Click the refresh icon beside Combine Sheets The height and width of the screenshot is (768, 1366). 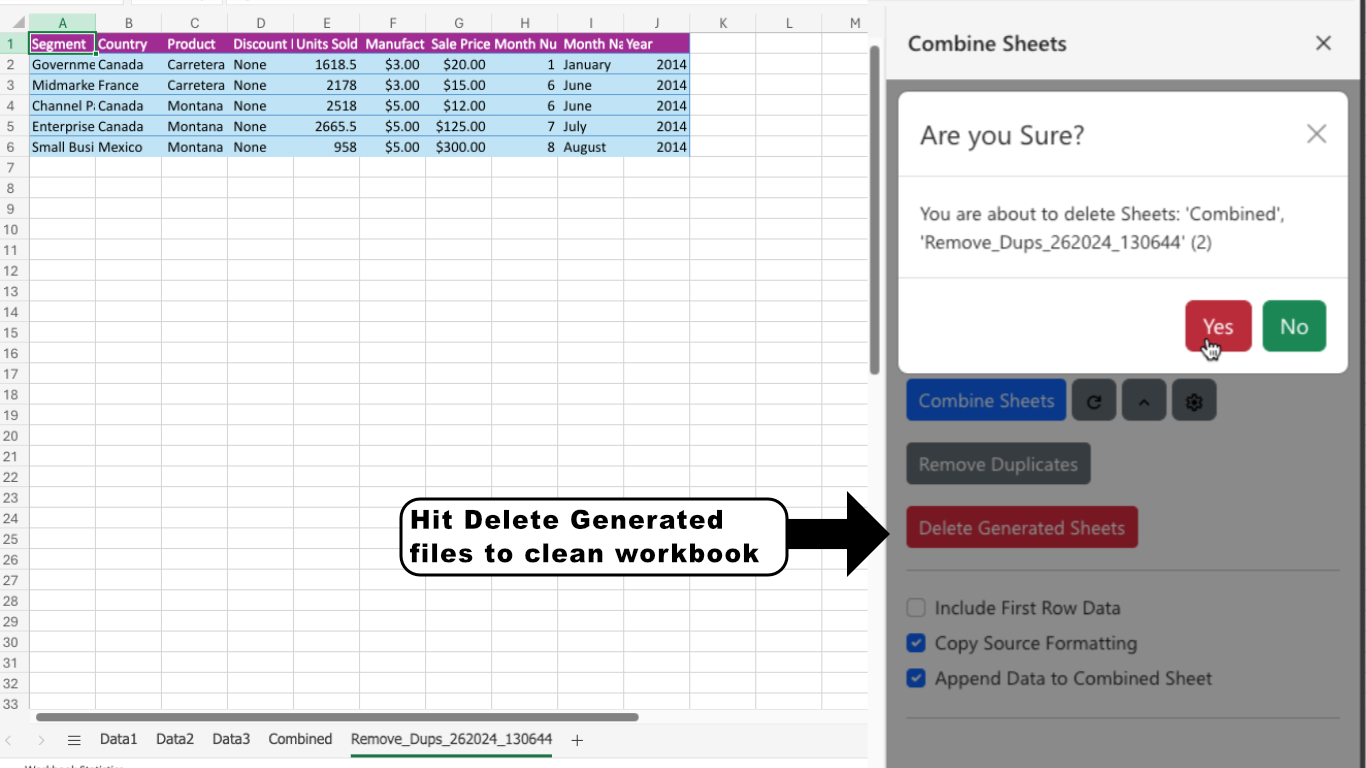coord(1093,400)
